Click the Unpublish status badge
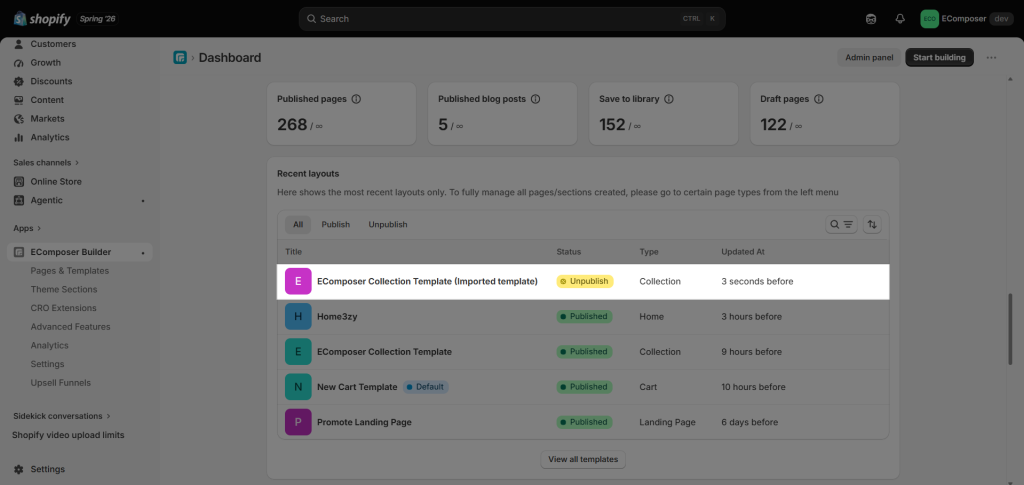The image size is (1024, 485). pyautogui.click(x=584, y=281)
